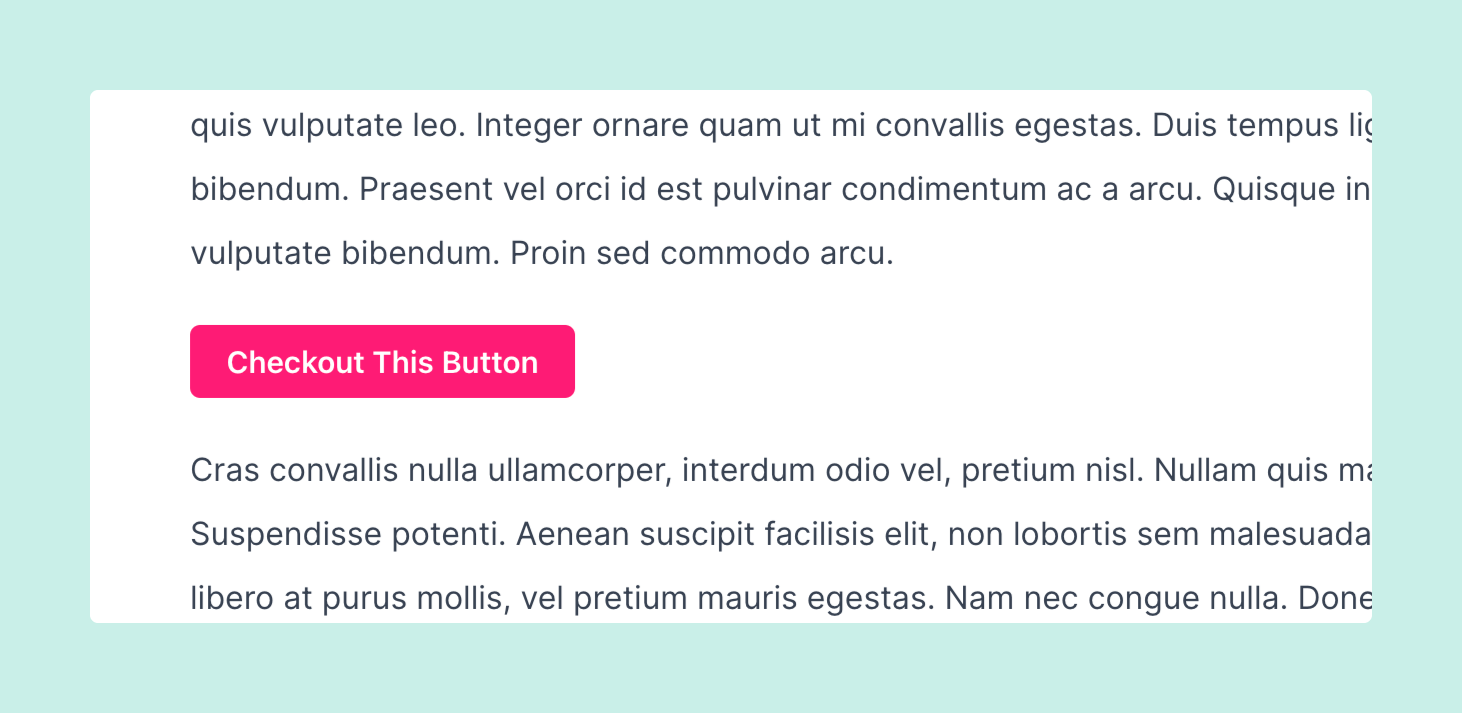Viewport: 1462px width, 713px height.
Task: Click the pink Checkout This Button
Action: (x=382, y=362)
